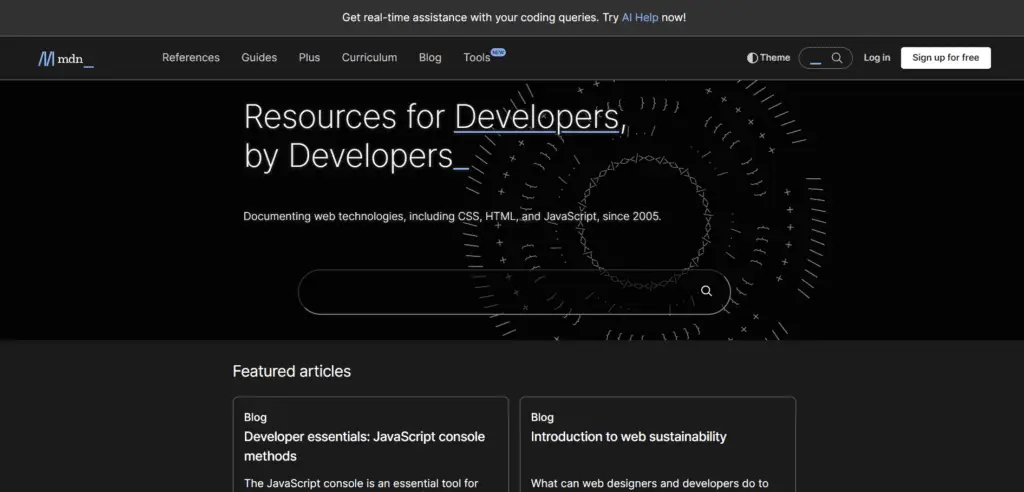Click the magnifier icon in header search
The height and width of the screenshot is (492, 1024).
click(x=837, y=58)
